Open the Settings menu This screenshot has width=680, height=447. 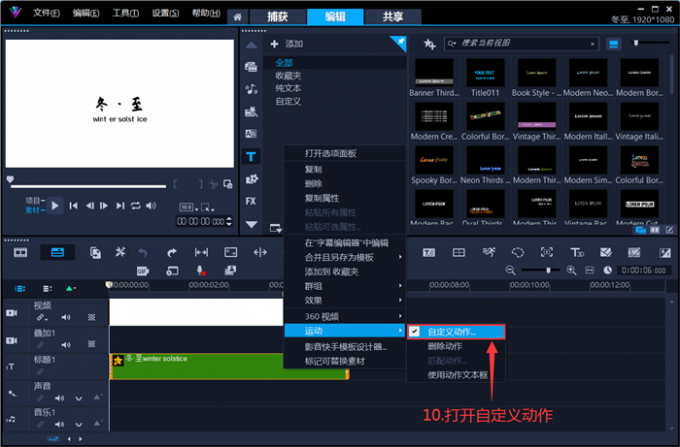tap(165, 13)
